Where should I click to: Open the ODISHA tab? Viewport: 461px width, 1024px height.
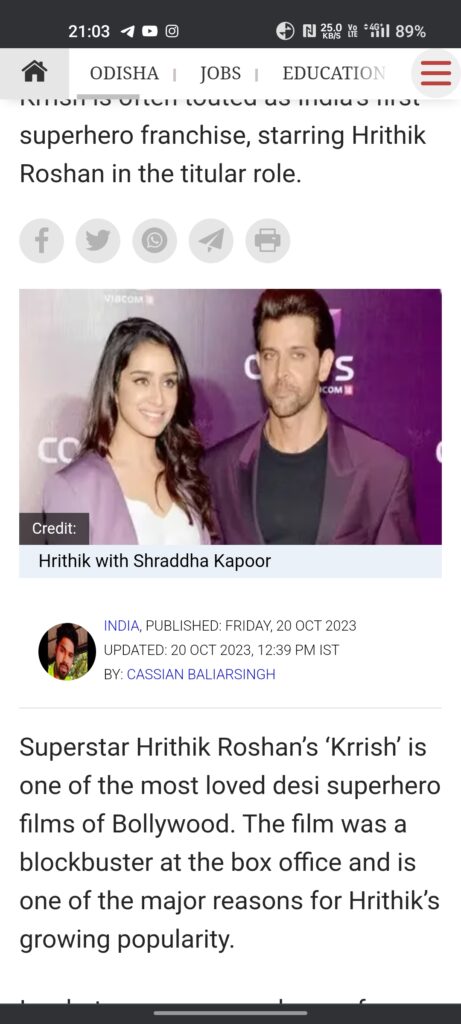tap(124, 73)
